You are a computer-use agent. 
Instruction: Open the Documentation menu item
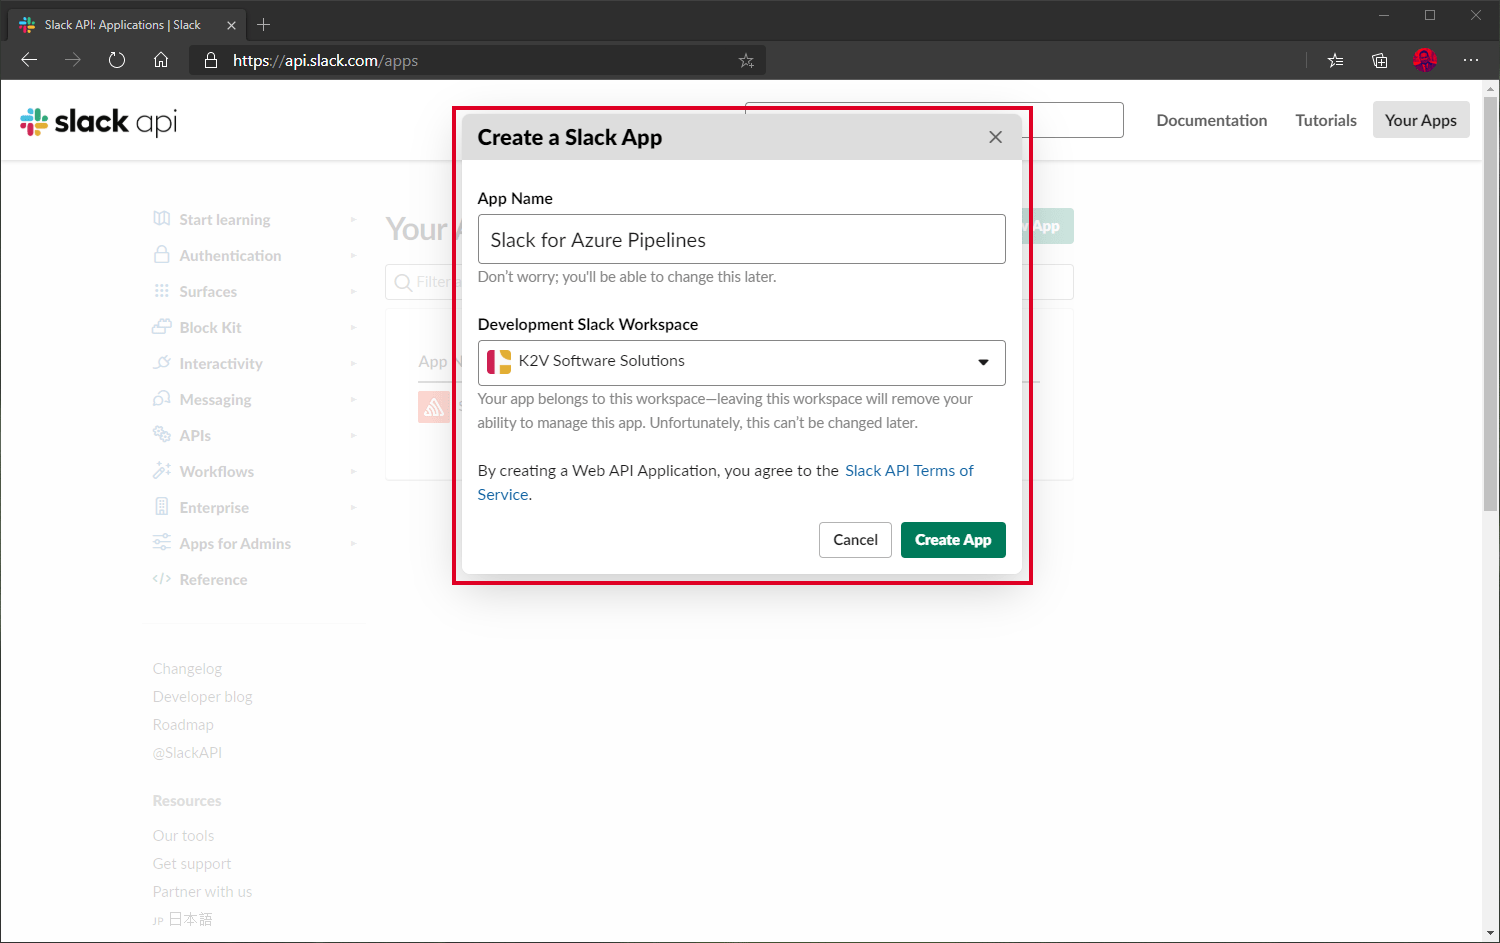(x=1211, y=120)
